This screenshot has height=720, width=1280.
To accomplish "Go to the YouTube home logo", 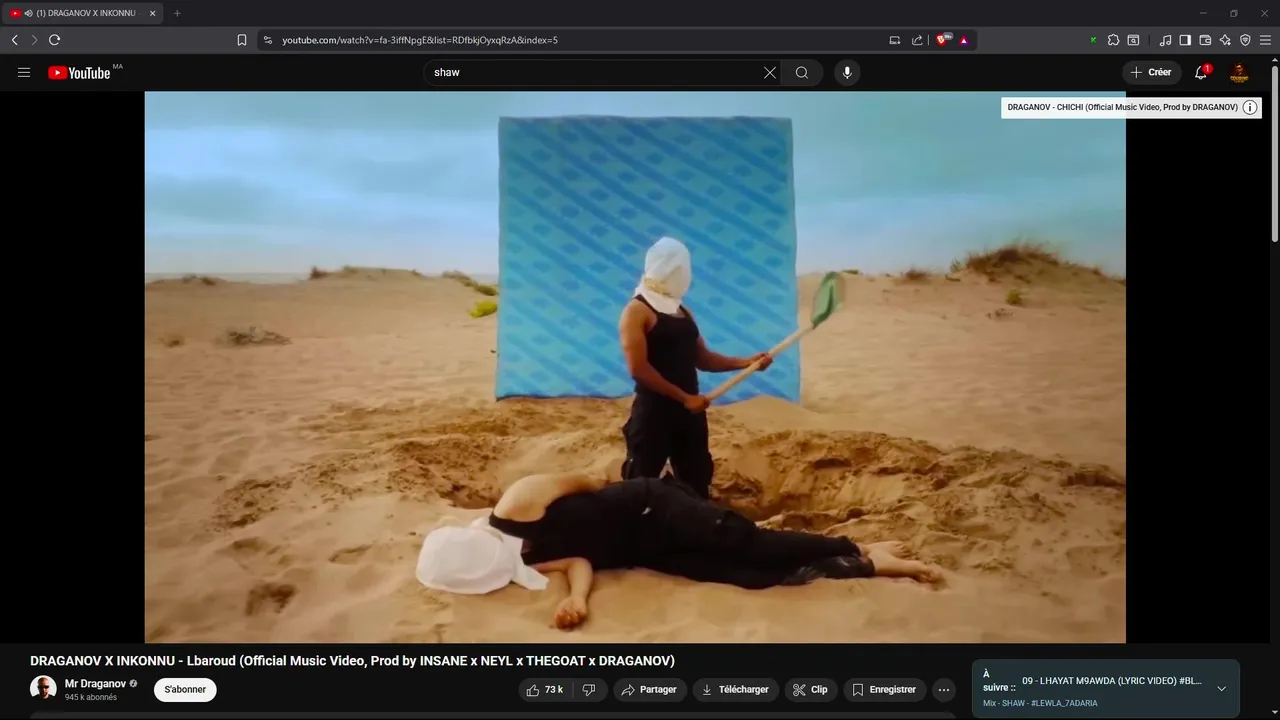I will [x=79, y=72].
